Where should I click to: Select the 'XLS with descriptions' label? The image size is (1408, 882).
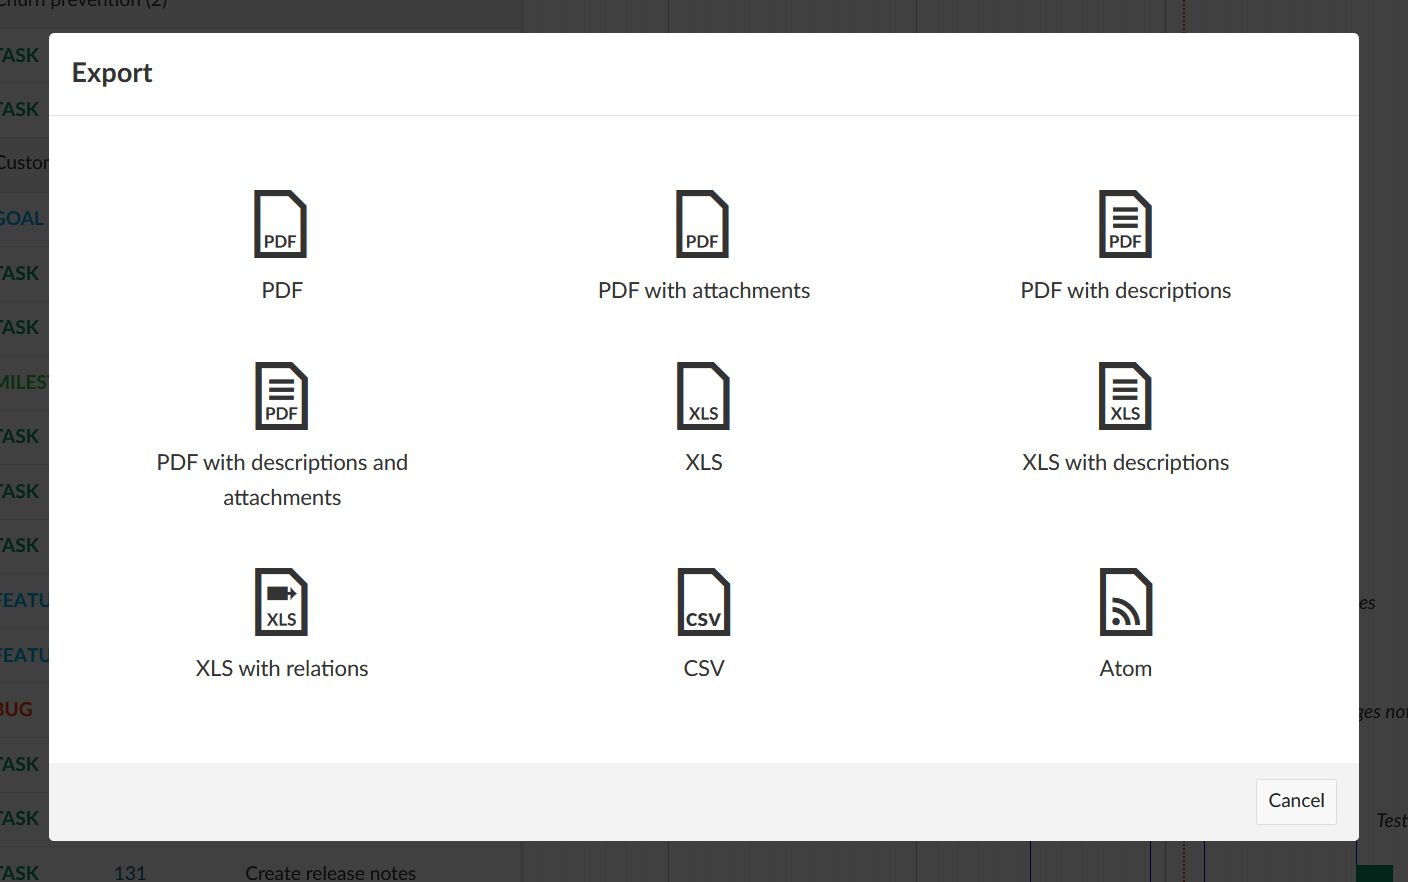point(1125,463)
